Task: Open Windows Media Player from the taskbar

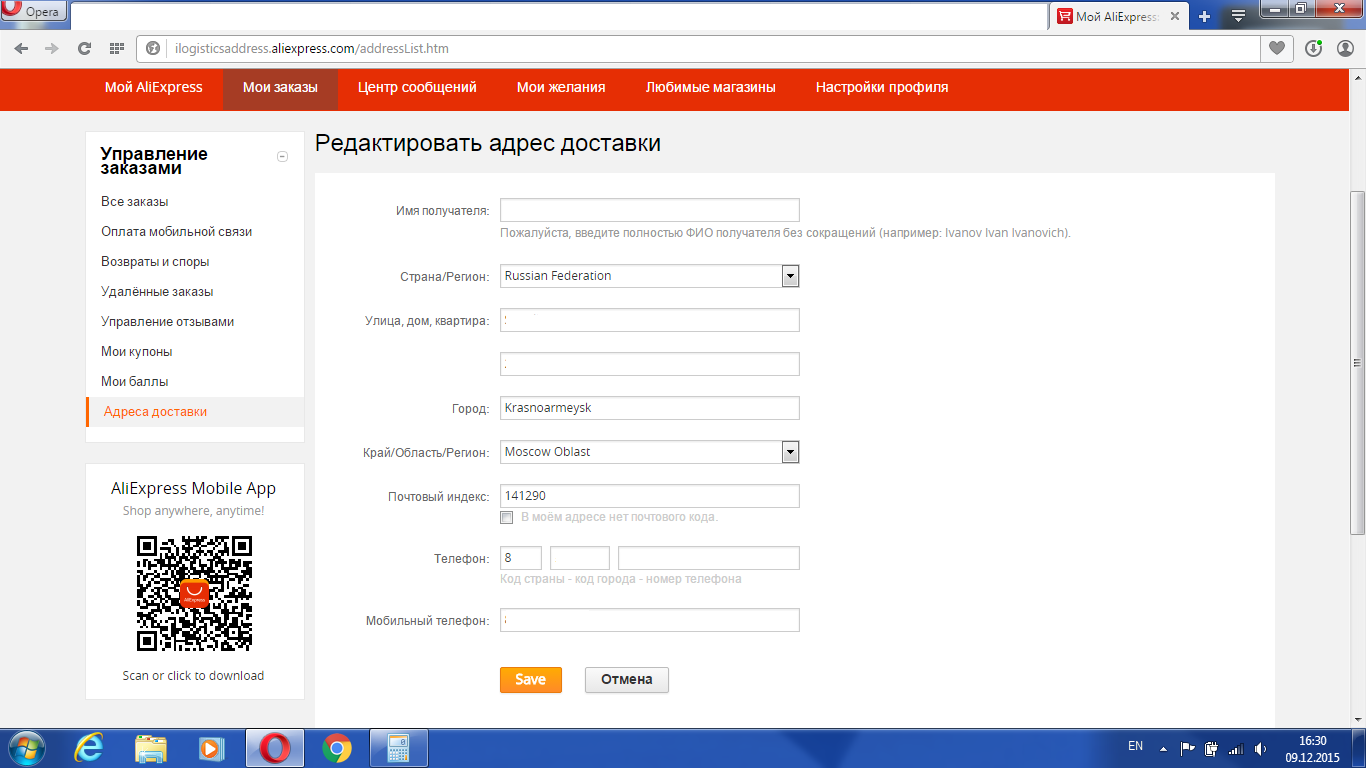Action: [x=211, y=748]
